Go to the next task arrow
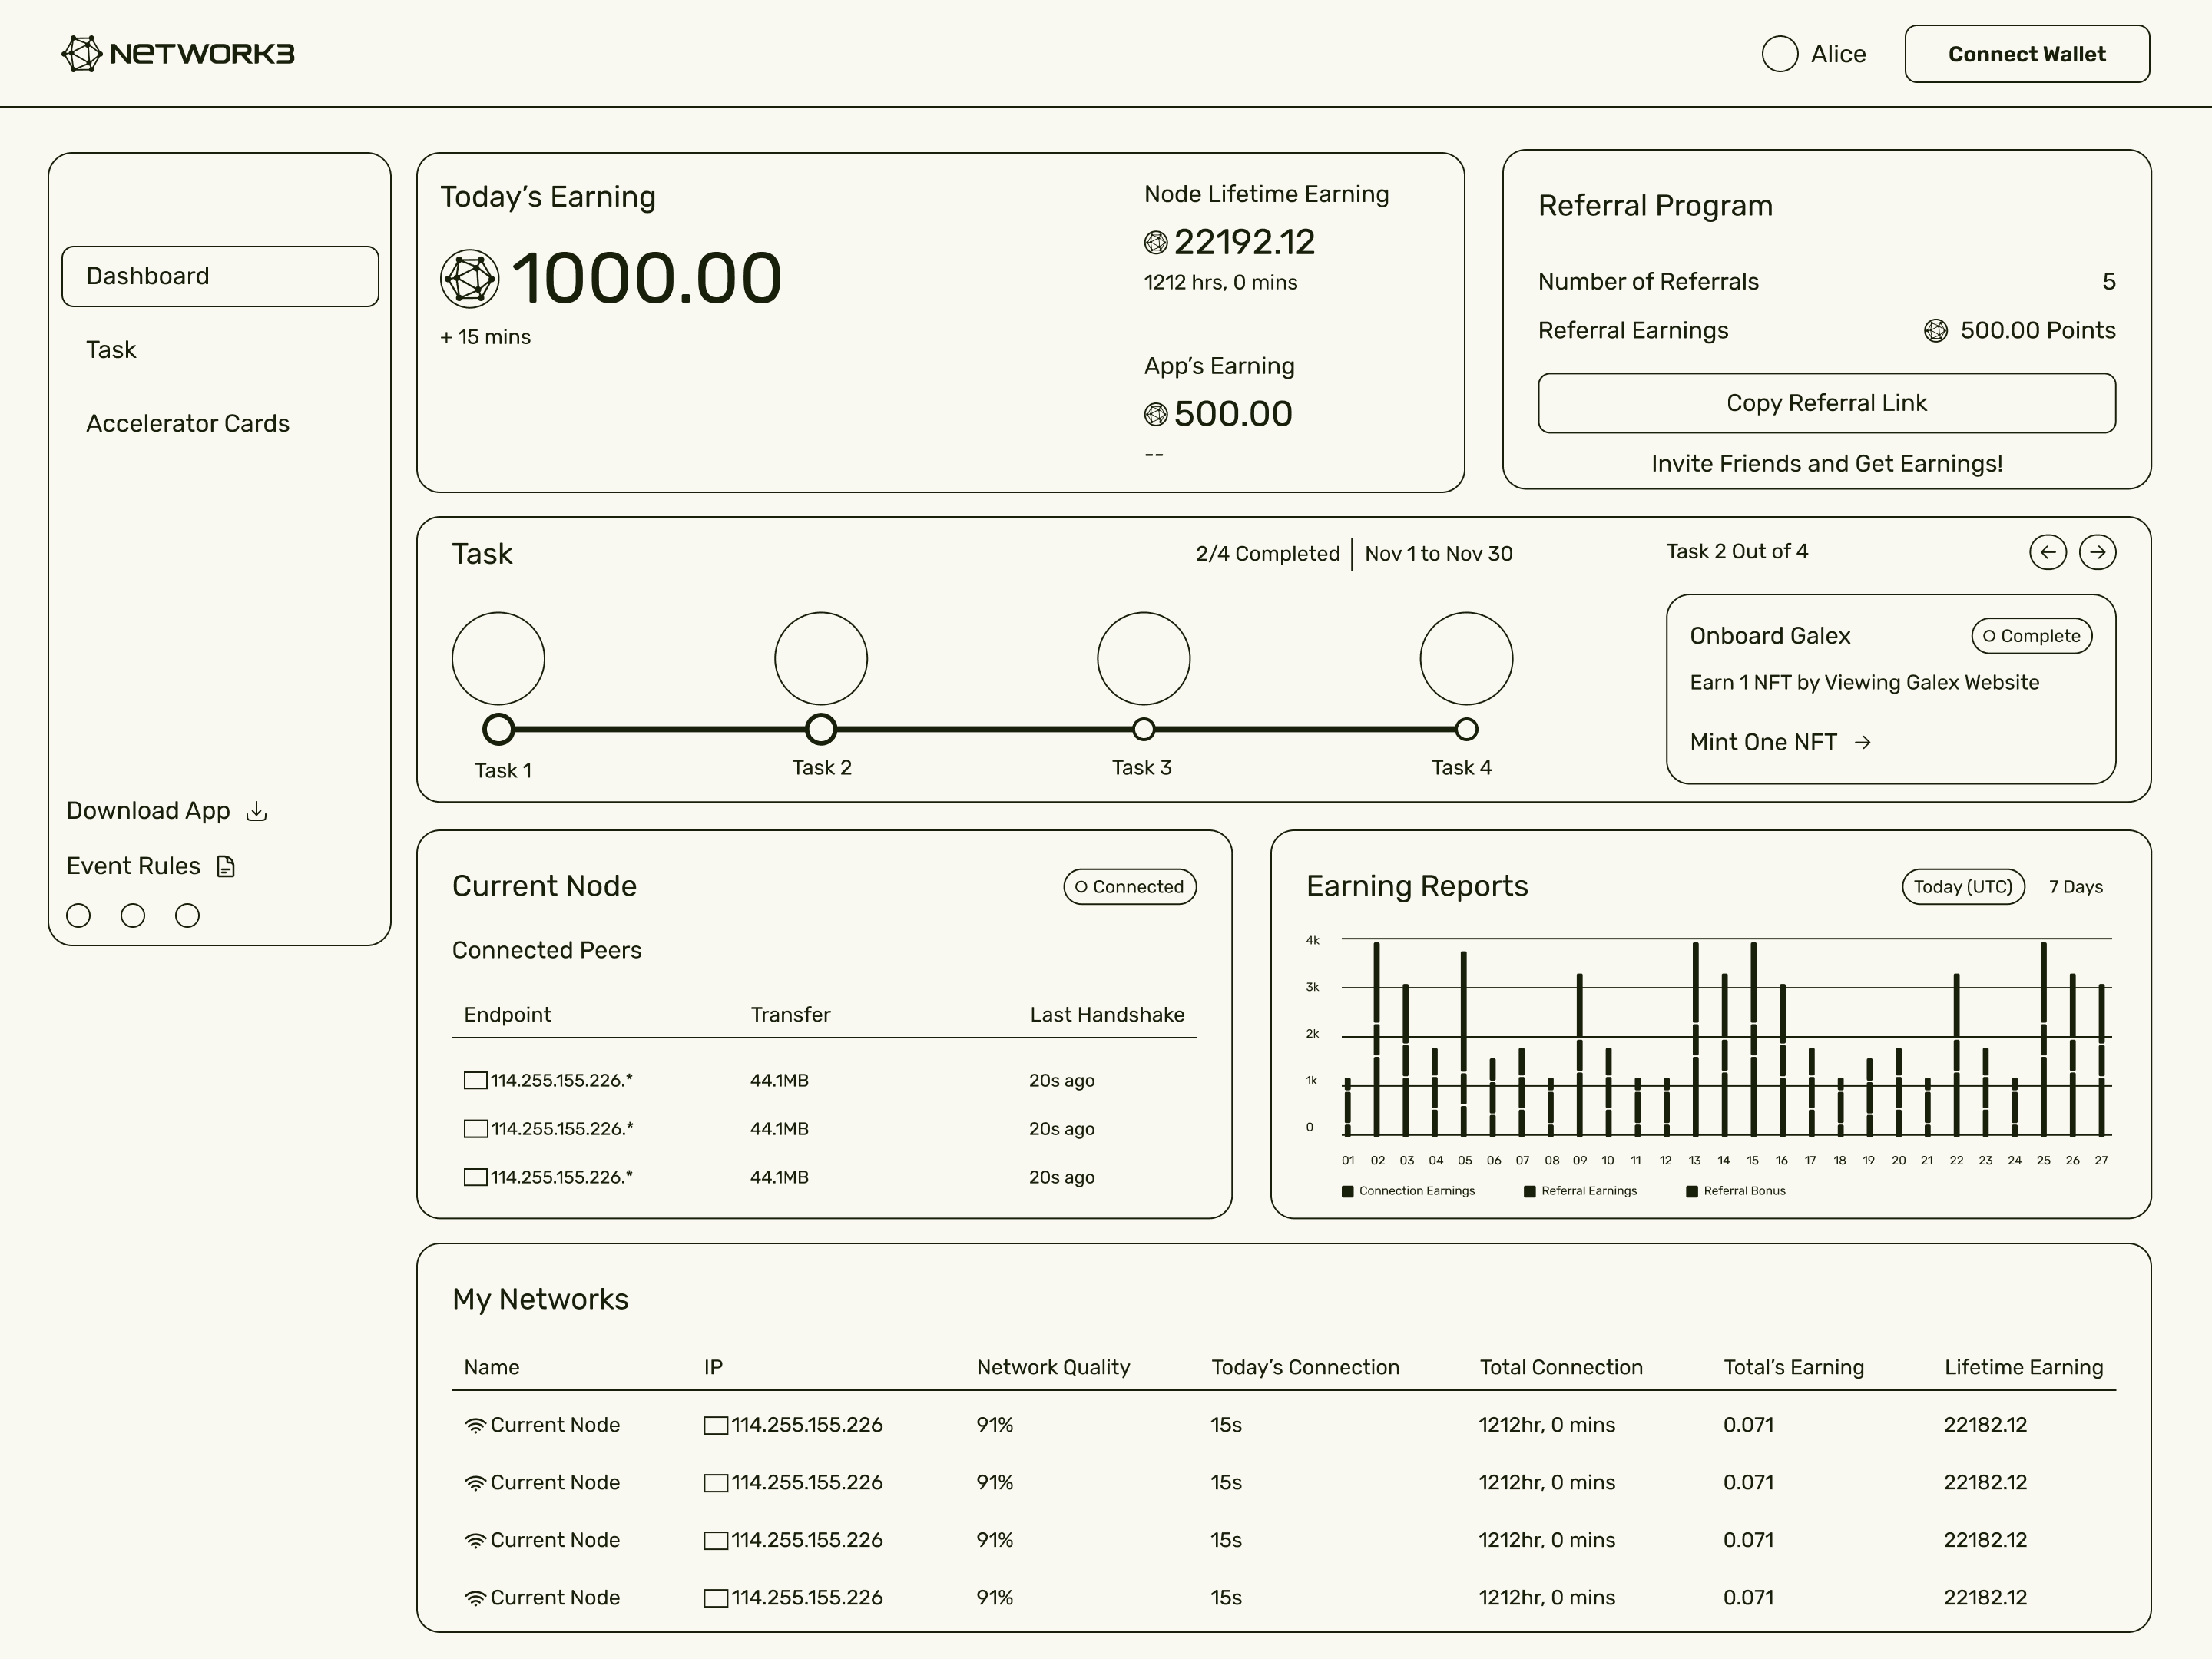The width and height of the screenshot is (2212, 1659). [x=2097, y=552]
